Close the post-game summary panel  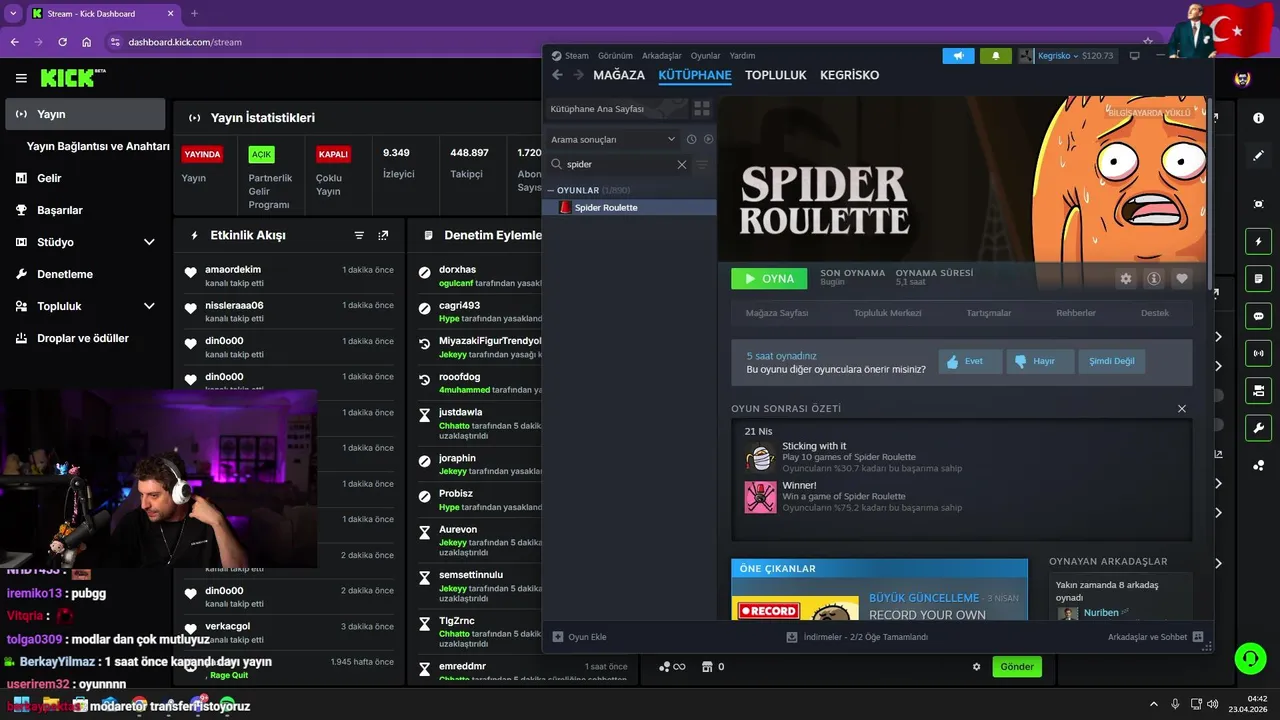click(1182, 408)
